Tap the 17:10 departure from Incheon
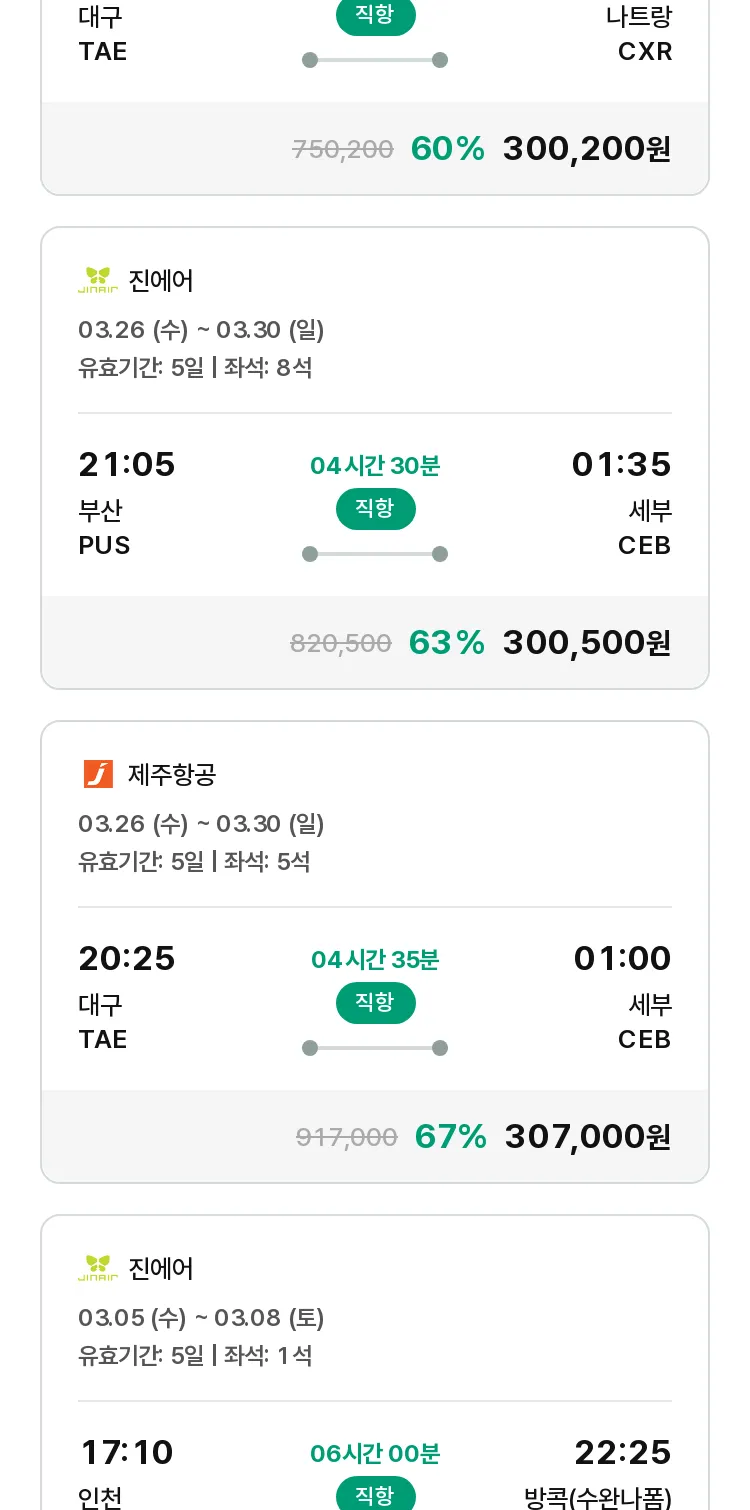750x1510 pixels. pos(126,1452)
